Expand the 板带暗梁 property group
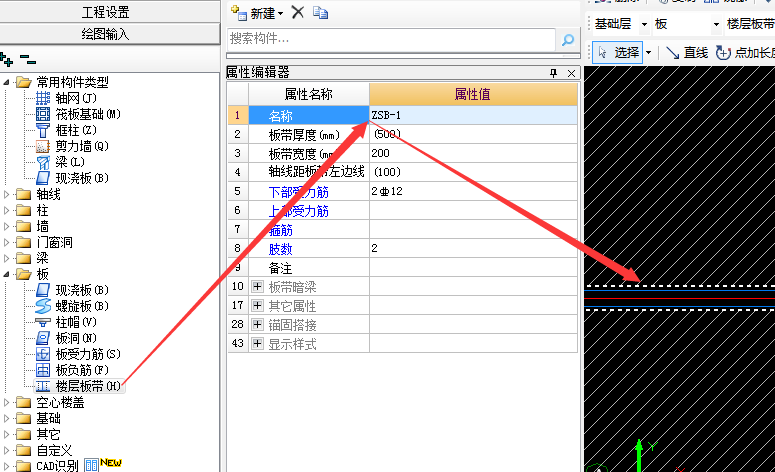The height and width of the screenshot is (472, 775). coord(257,286)
